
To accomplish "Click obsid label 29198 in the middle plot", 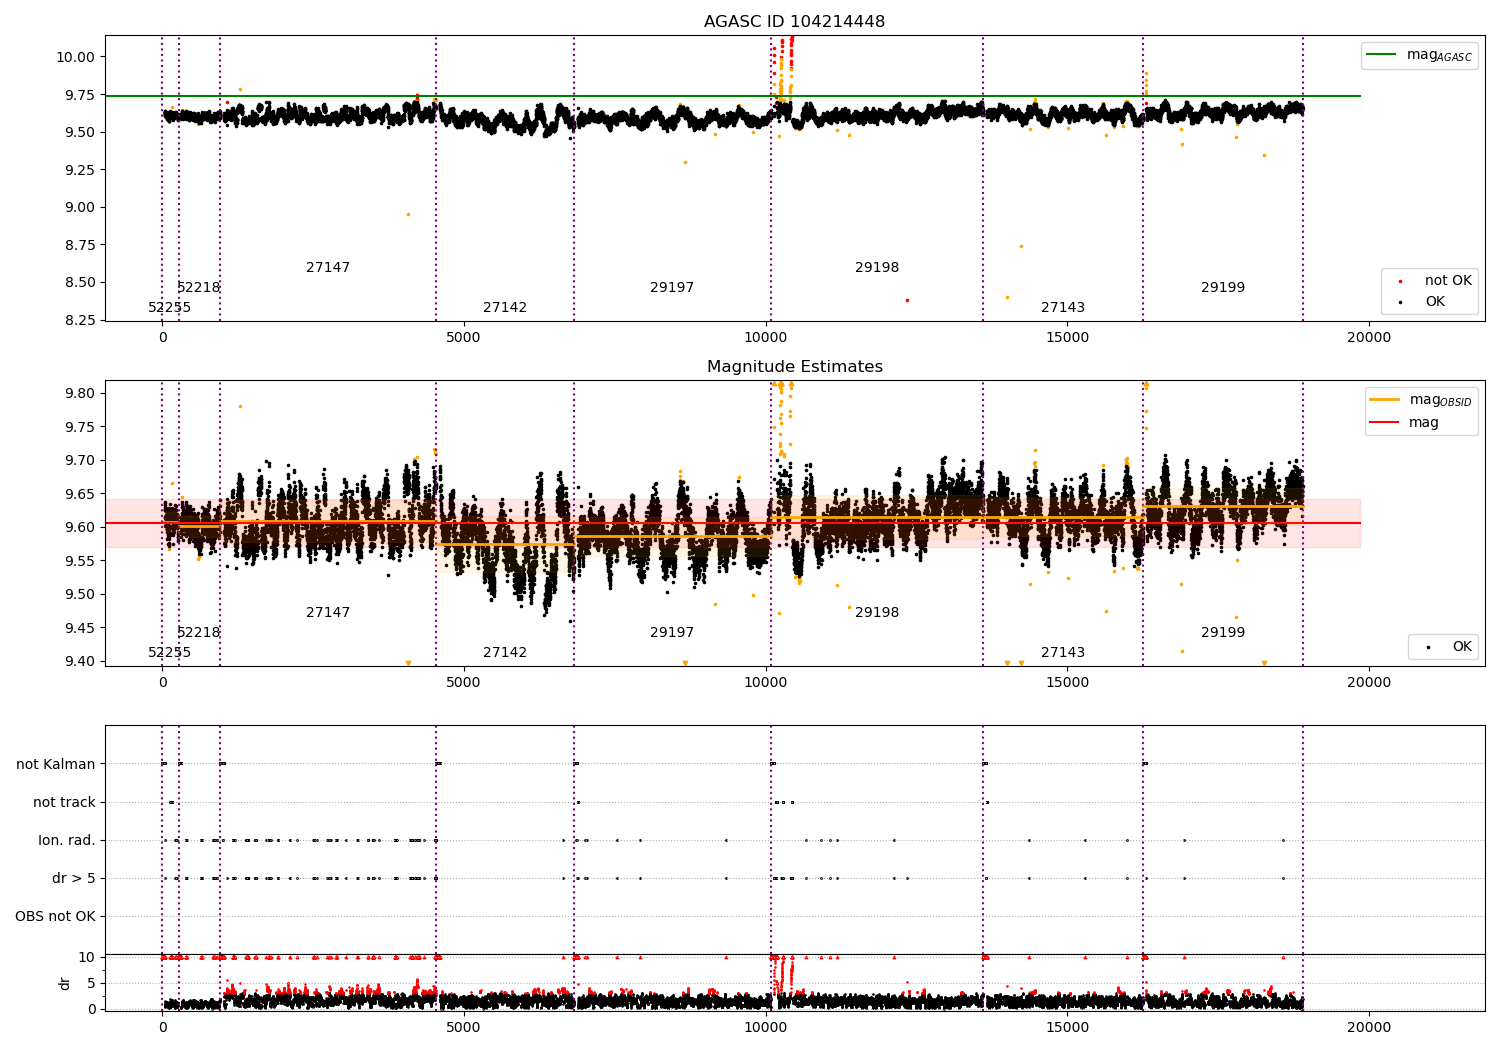I will click(877, 612).
